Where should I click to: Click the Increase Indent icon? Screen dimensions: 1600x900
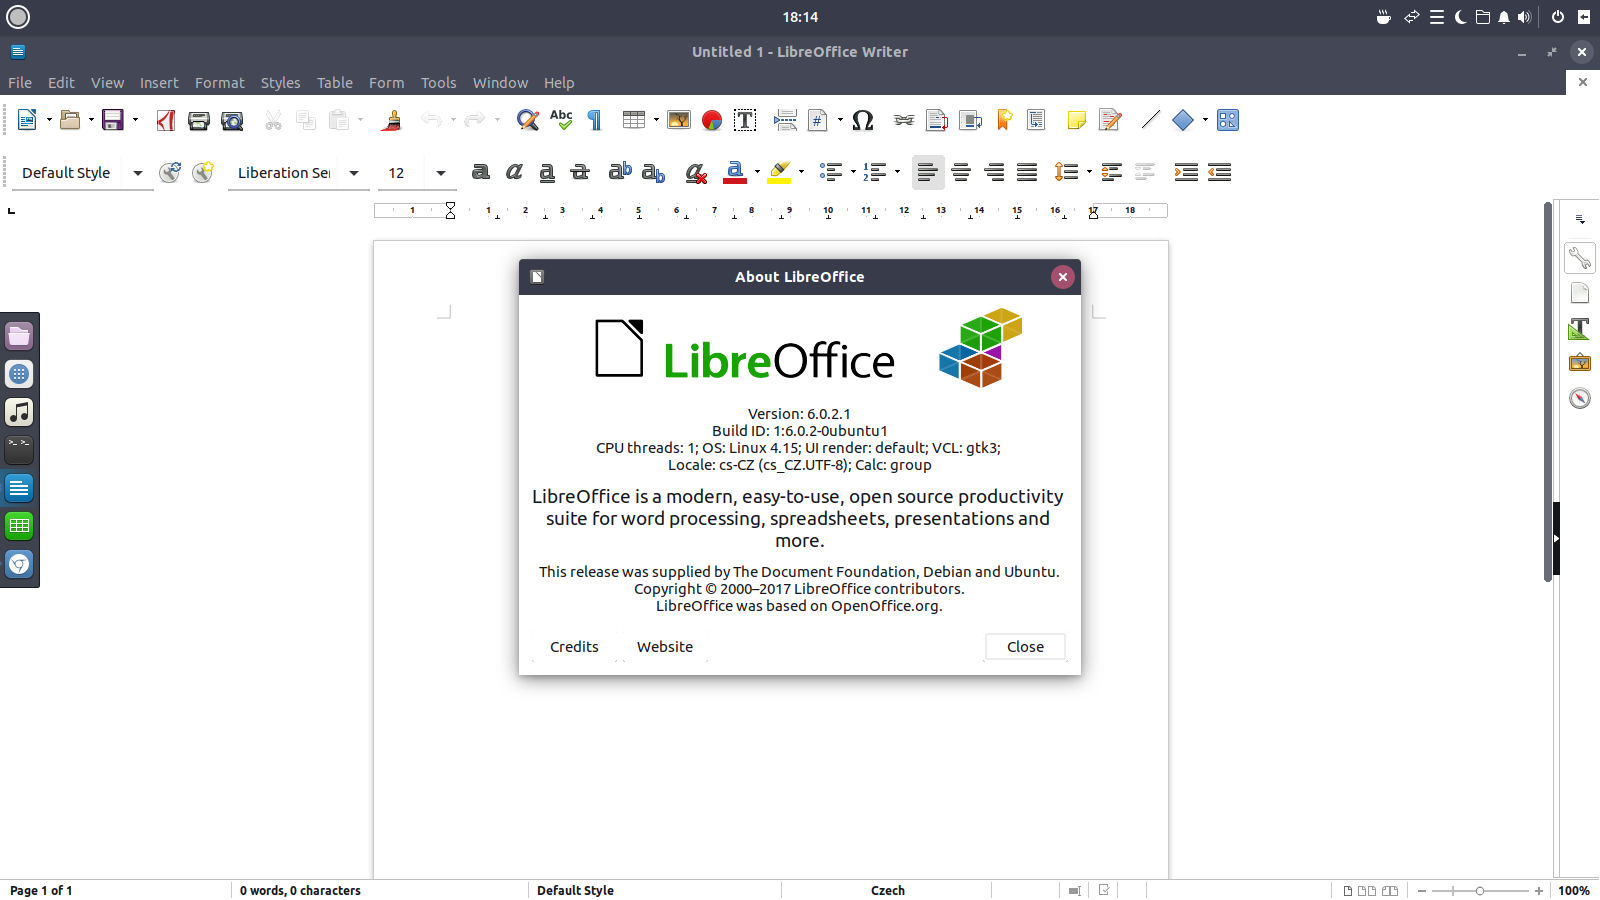coord(1186,172)
